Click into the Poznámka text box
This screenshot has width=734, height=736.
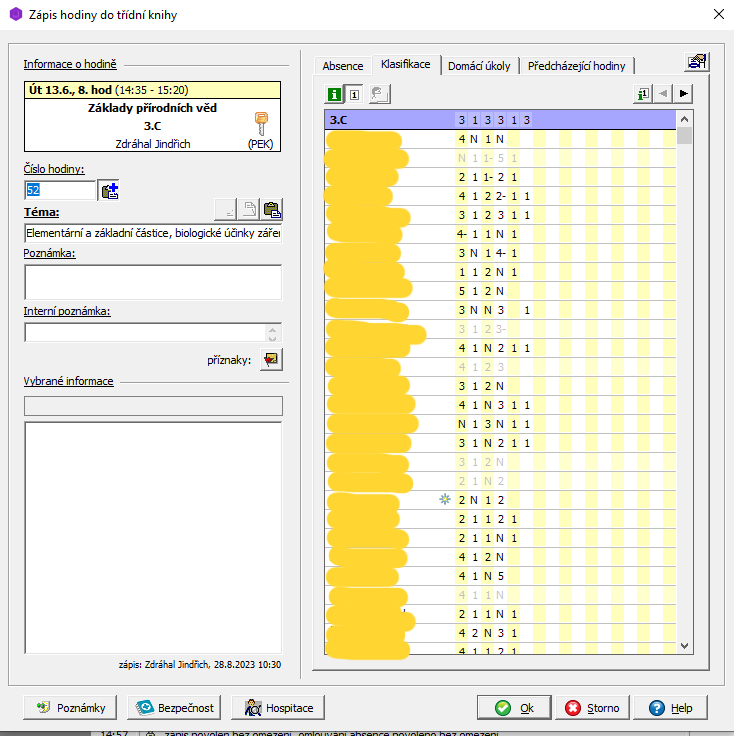point(153,282)
